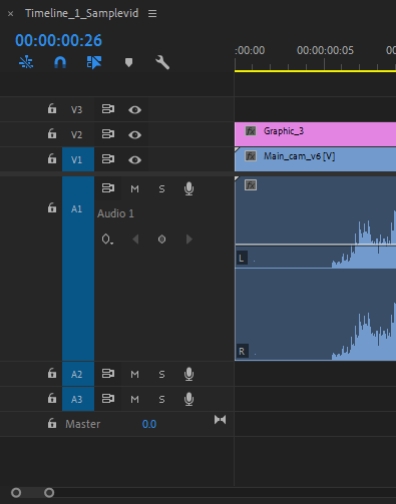Toggle sync lock for A3
Viewport: 396px width, 504px height.
point(108,398)
